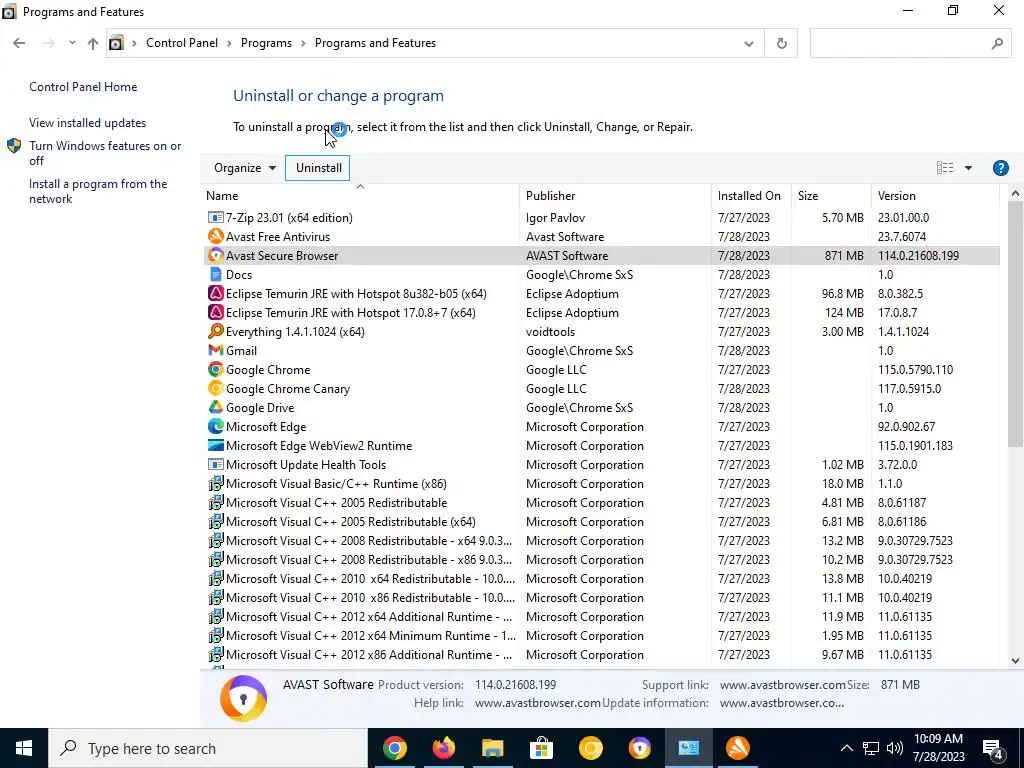Click the Visual Basic/C++ Runtime (x86) icon
The width and height of the screenshot is (1024, 768).
pyautogui.click(x=215, y=483)
